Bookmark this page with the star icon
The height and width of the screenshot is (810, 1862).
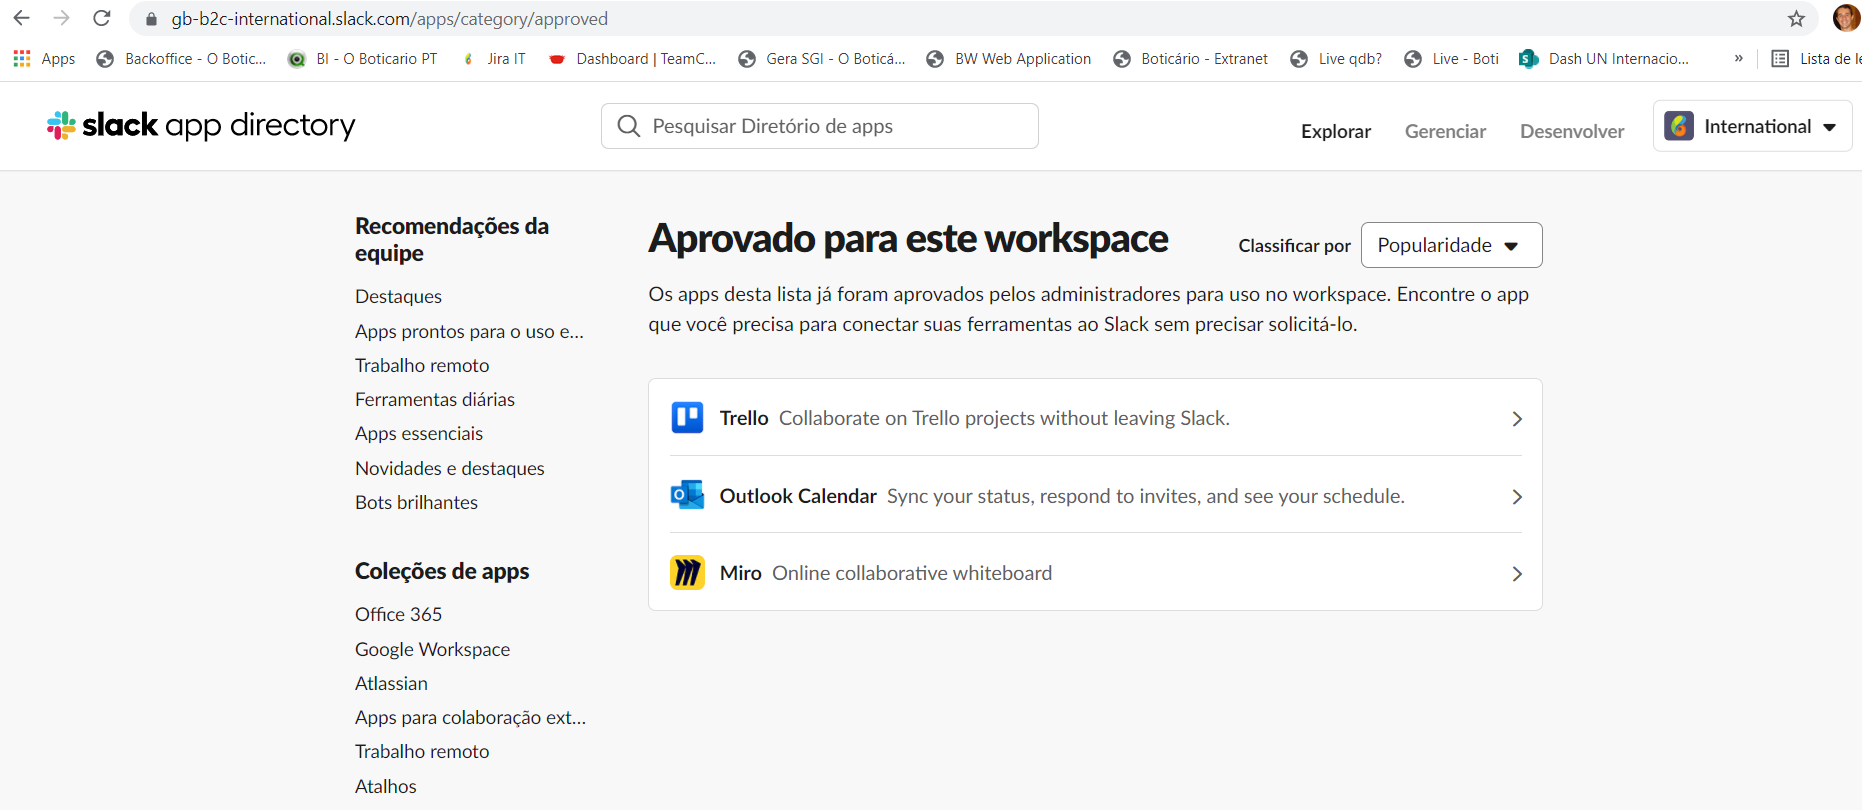pos(1796,18)
